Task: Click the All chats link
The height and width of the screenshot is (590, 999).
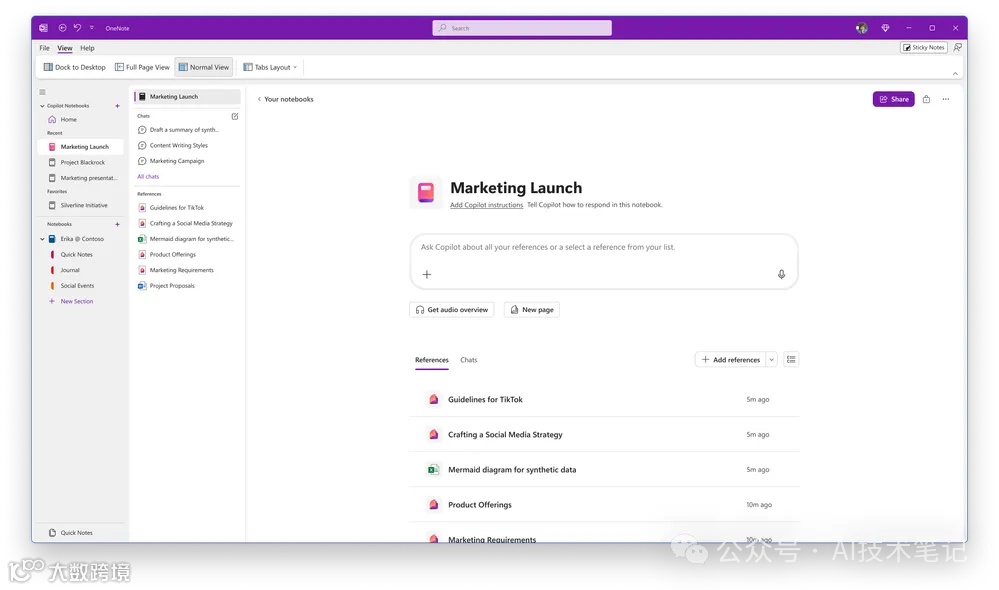Action: (148, 176)
